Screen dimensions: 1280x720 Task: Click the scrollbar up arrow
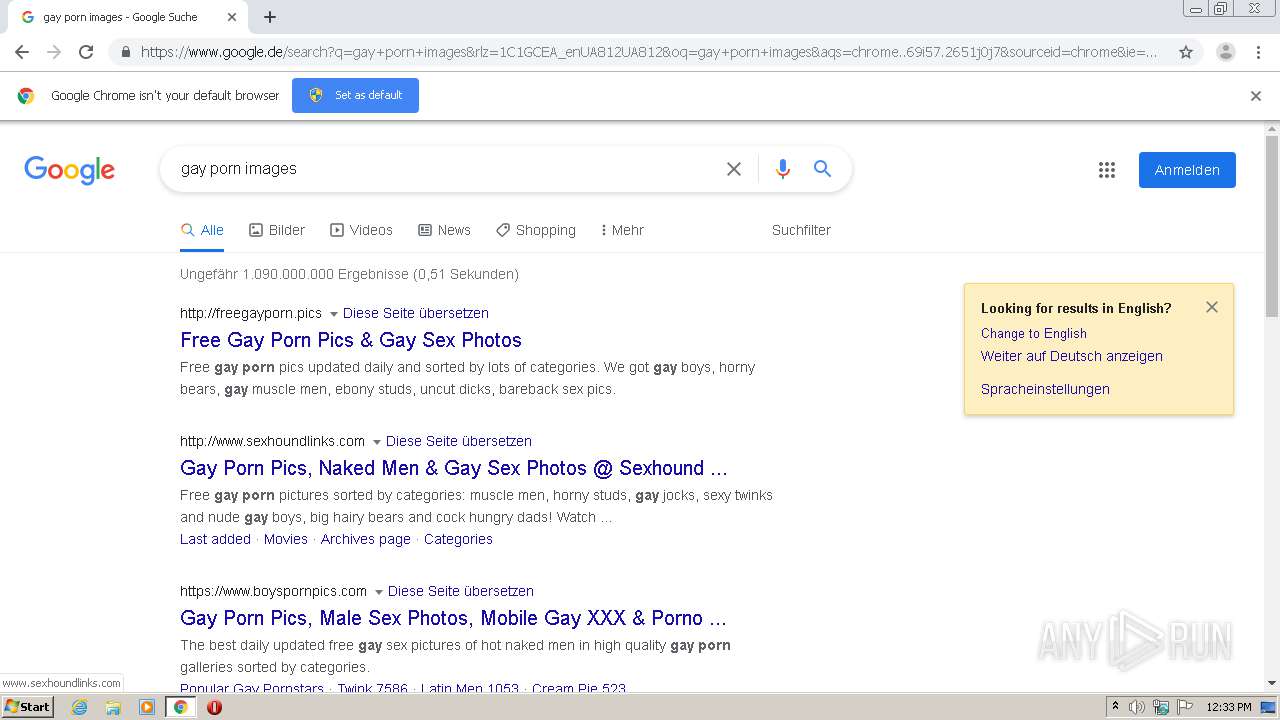[x=1272, y=129]
